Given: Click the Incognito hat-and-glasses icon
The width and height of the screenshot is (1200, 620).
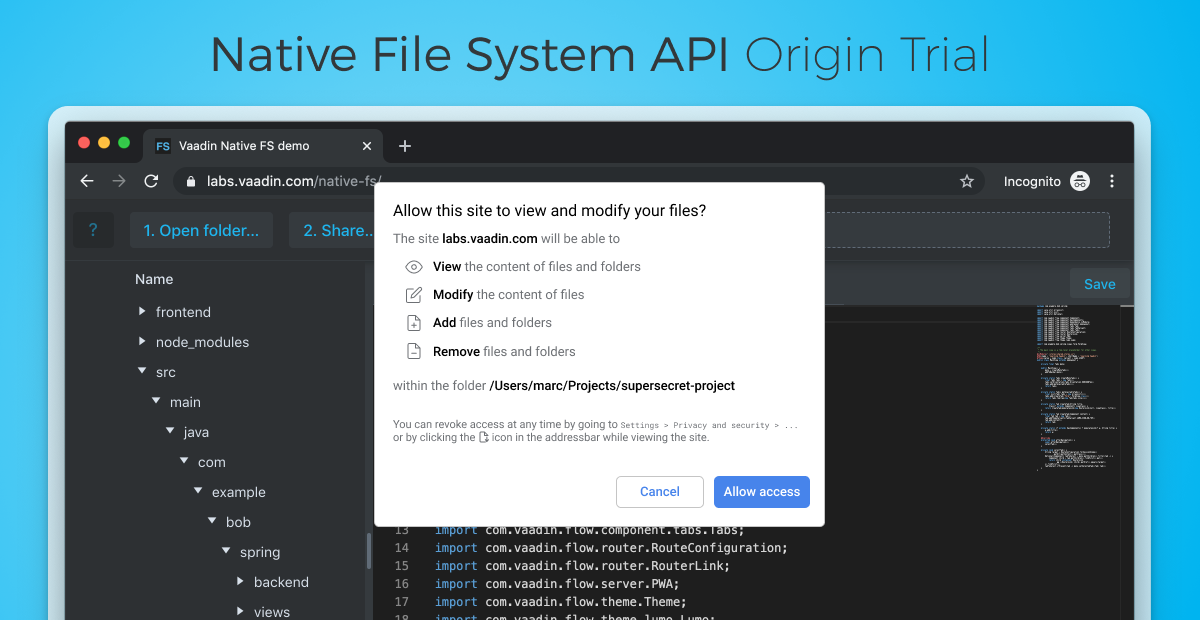Looking at the screenshot, I should (x=1080, y=181).
